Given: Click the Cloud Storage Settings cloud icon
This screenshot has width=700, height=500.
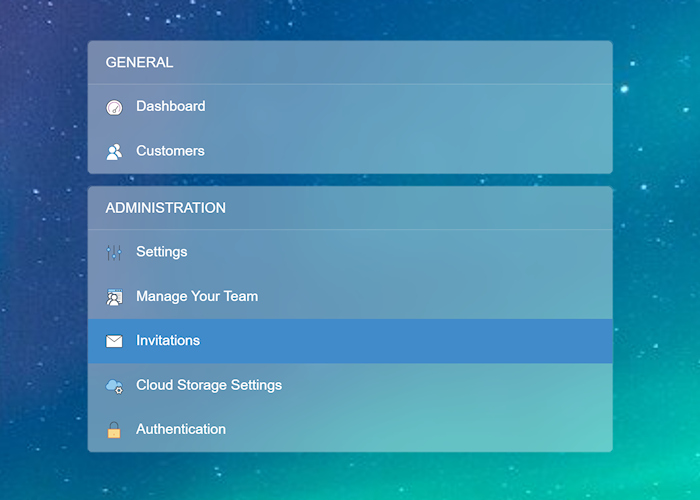Looking at the screenshot, I should [114, 386].
